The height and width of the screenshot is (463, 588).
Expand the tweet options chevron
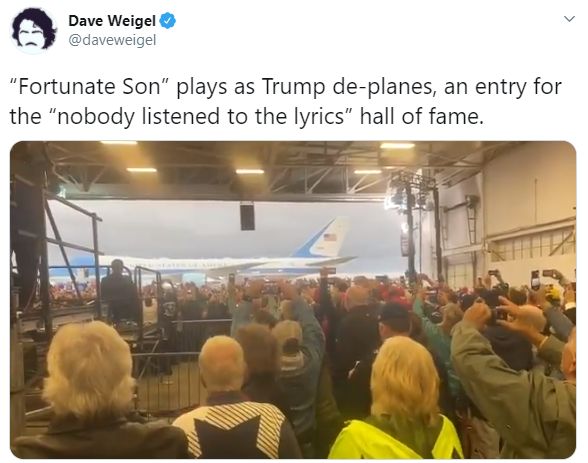[569, 19]
